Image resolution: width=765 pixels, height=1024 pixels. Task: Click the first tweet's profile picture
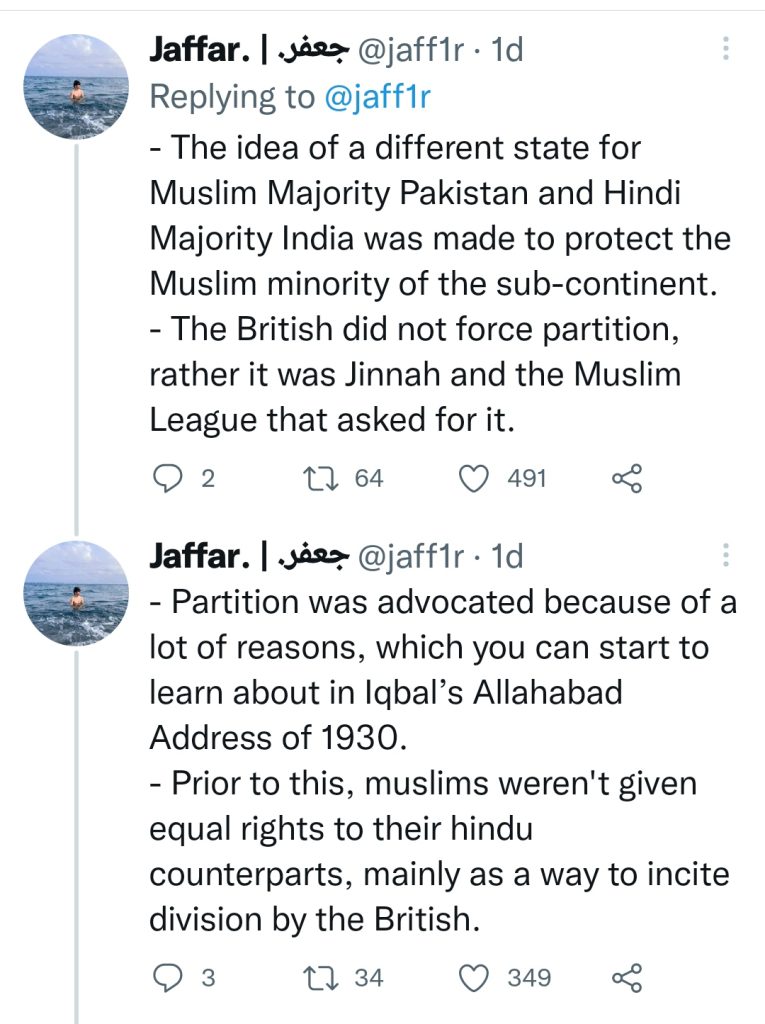(x=76, y=86)
